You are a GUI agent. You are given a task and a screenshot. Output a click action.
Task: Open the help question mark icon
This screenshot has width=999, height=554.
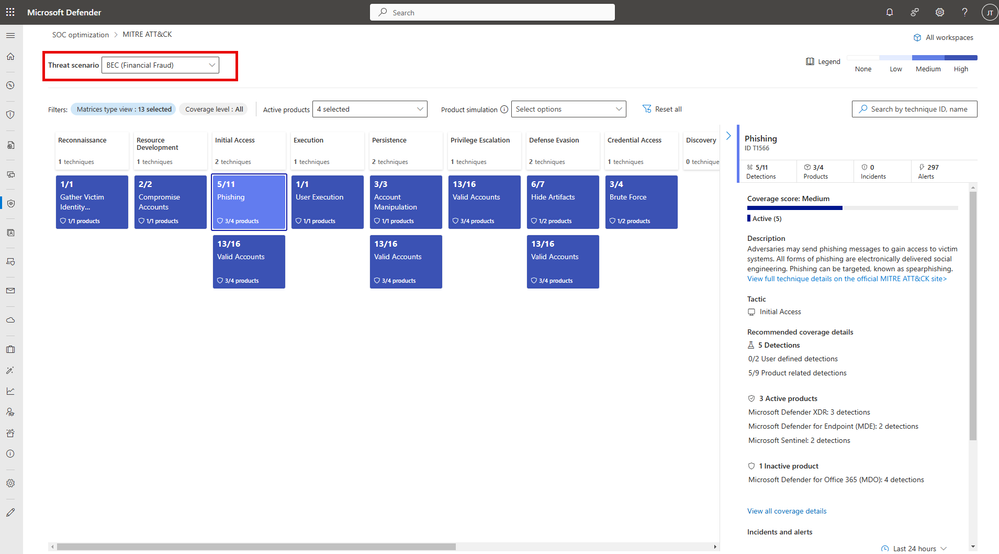[965, 12]
